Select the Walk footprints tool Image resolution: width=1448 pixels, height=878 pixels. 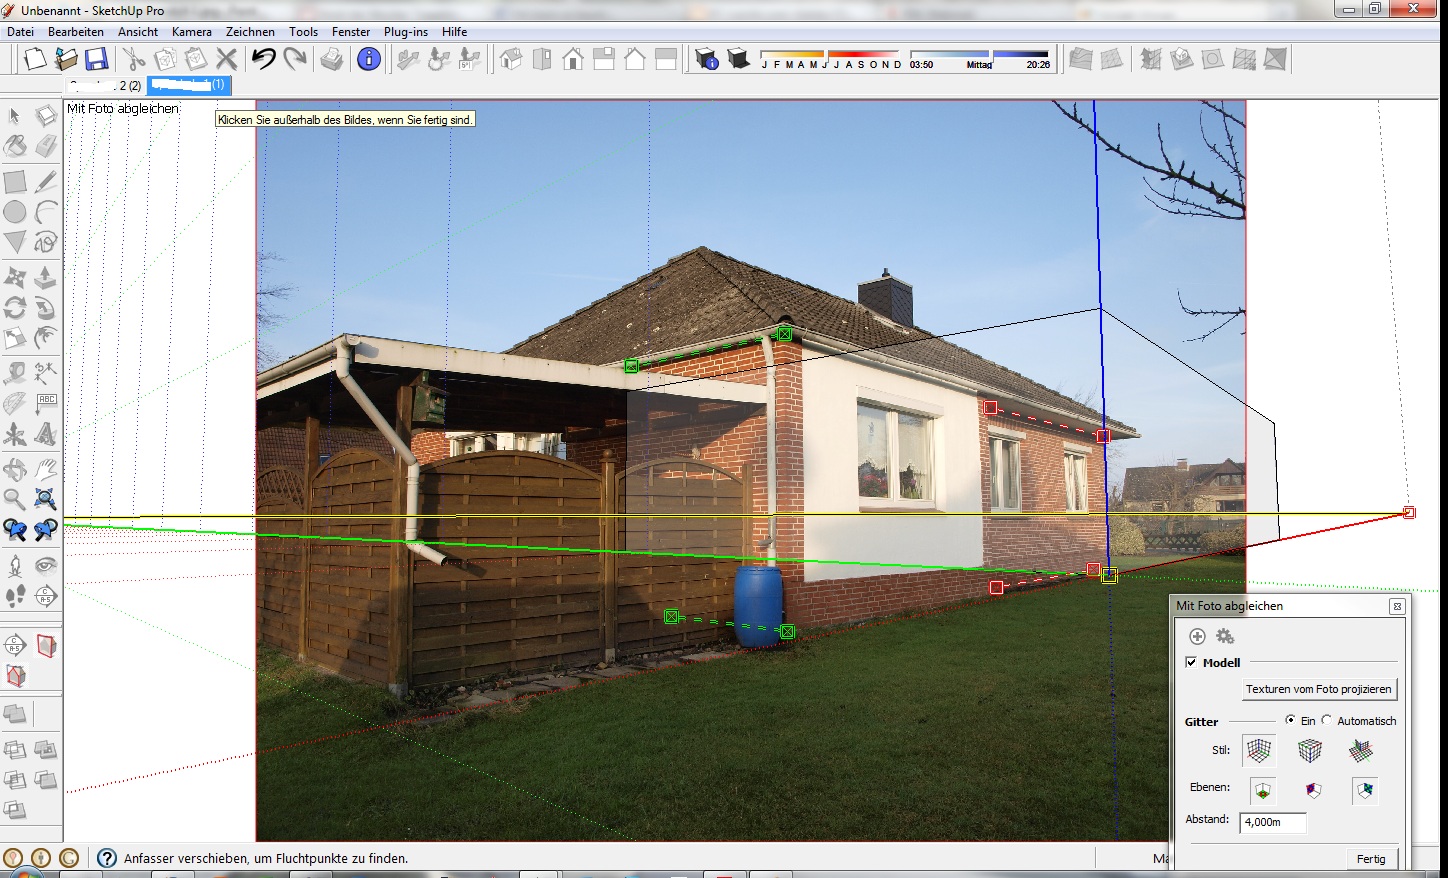coord(14,596)
